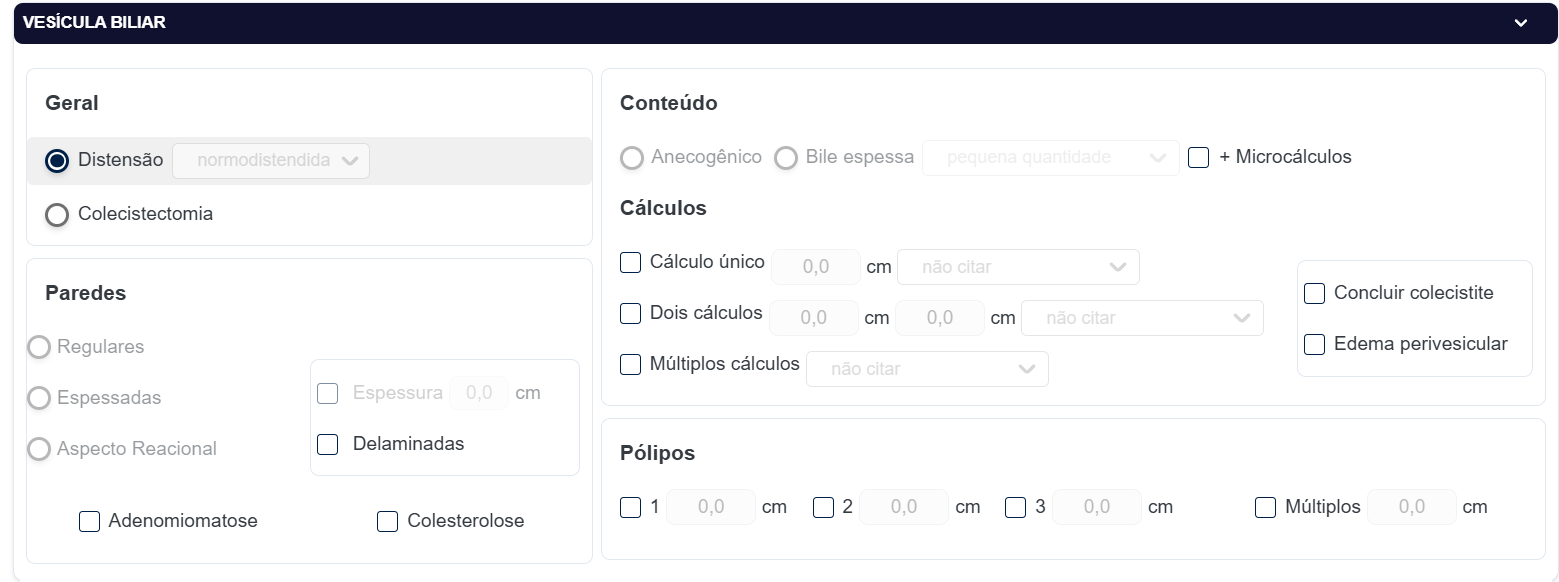Collapse the Vesícula Biliar section chevron
The image size is (1559, 582).
pos(1521,23)
